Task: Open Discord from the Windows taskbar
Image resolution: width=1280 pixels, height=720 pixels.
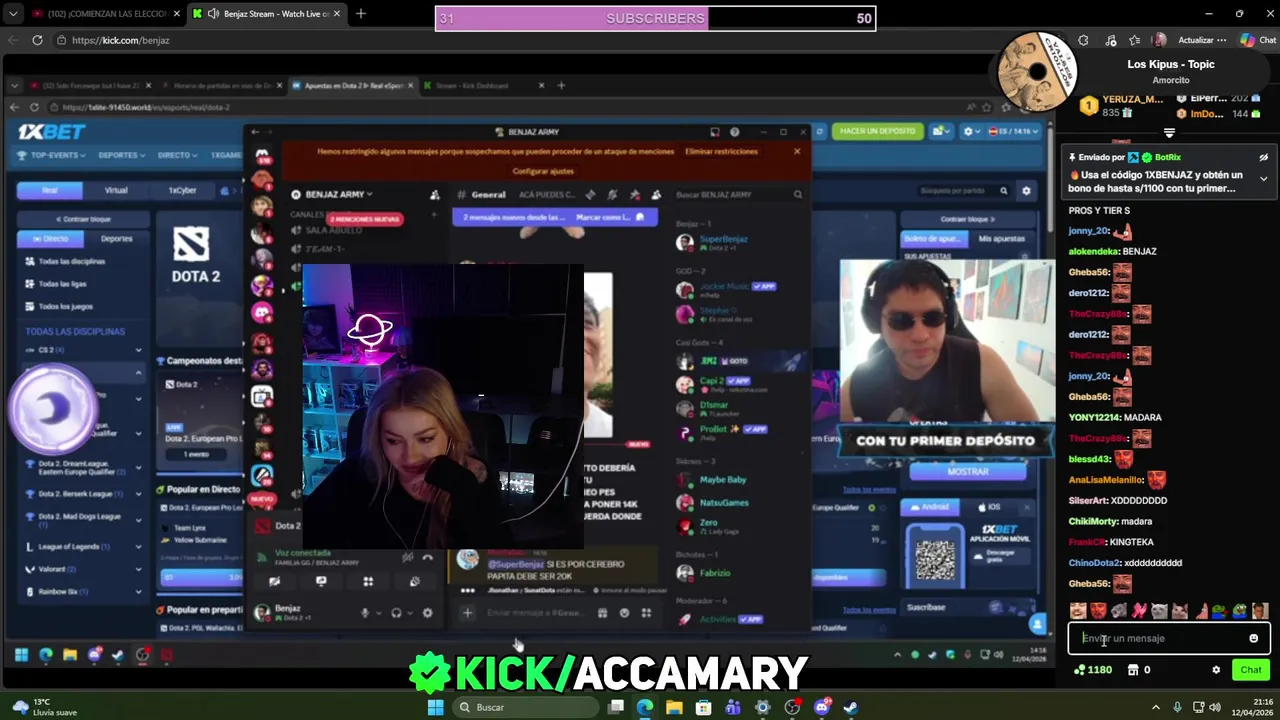Action: click(822, 707)
